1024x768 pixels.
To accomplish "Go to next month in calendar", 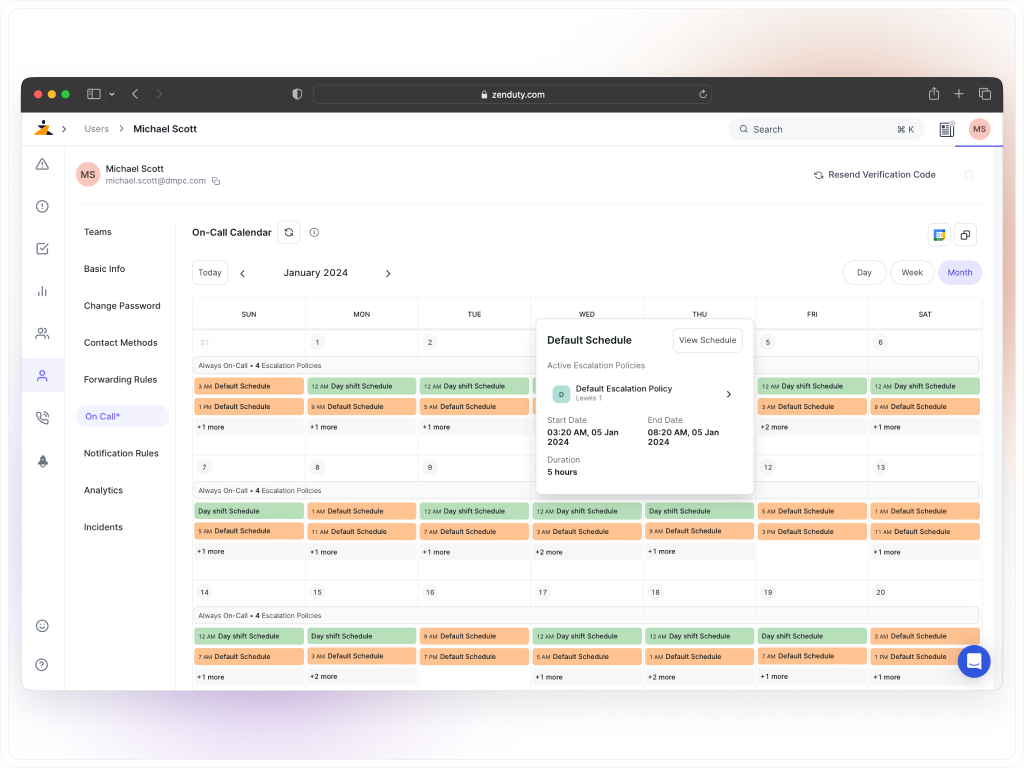I will [388, 274].
